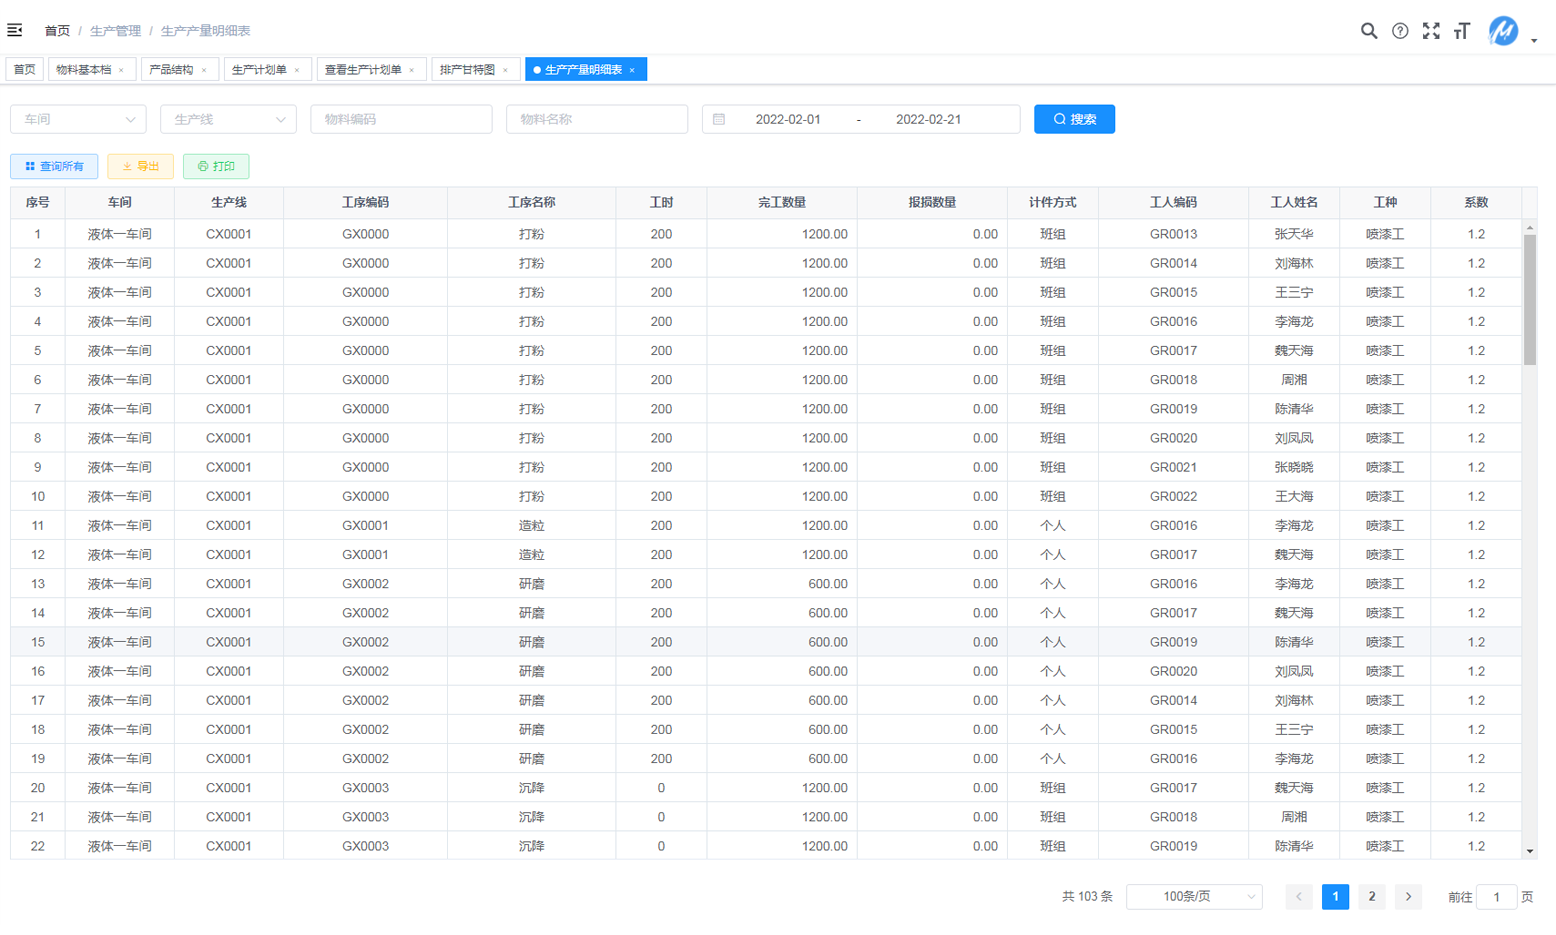This screenshot has width=1556, height=935.
Task: Select worker name 张晓晓 cell
Action: point(1294,467)
